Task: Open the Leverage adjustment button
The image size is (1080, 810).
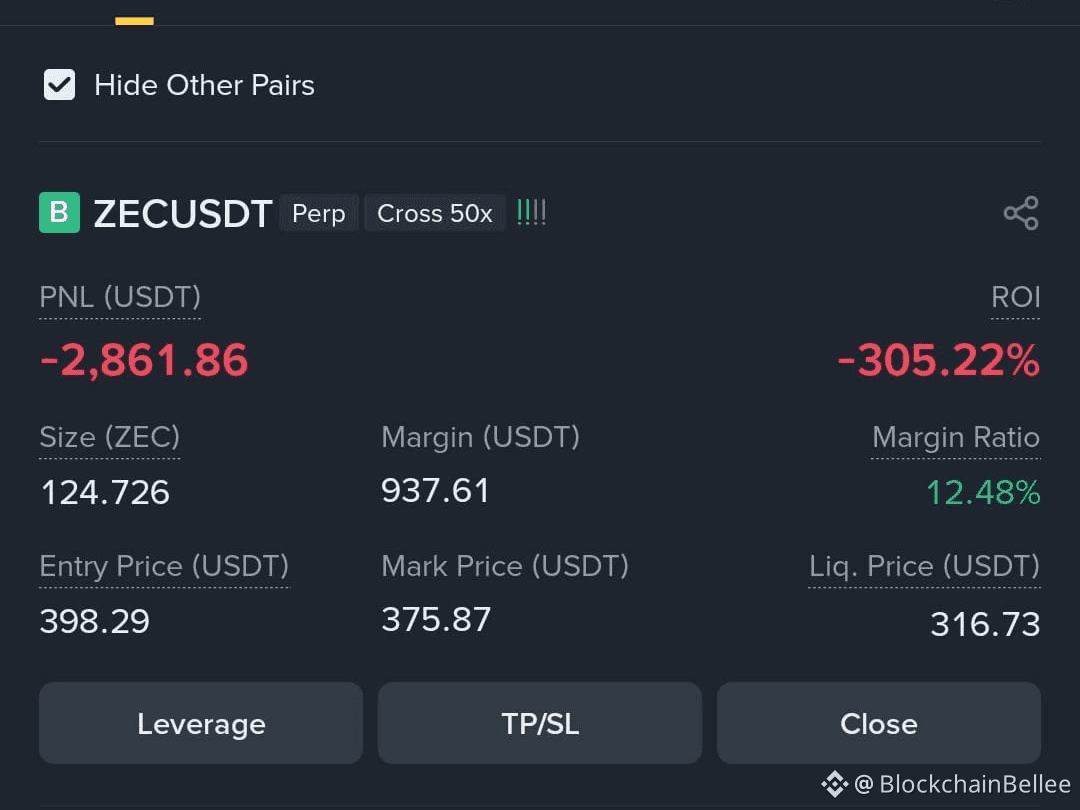Action: pos(201,723)
